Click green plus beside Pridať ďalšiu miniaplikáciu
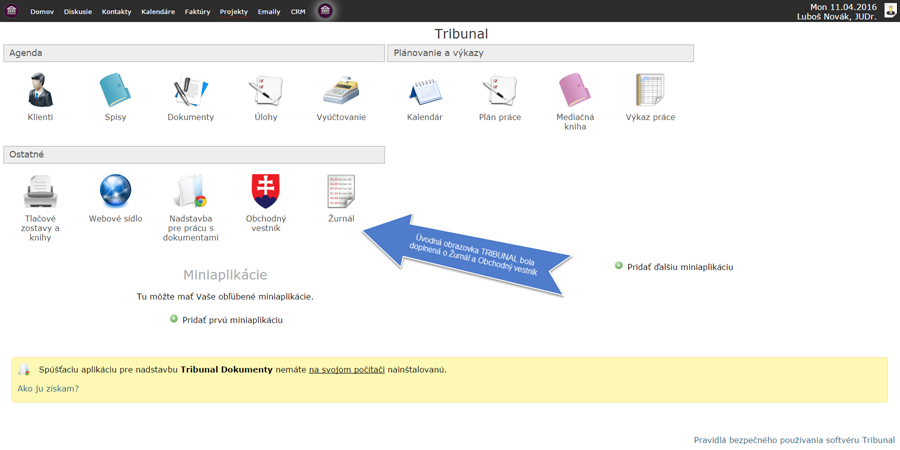Screen dimensions: 900x450 tap(619, 265)
